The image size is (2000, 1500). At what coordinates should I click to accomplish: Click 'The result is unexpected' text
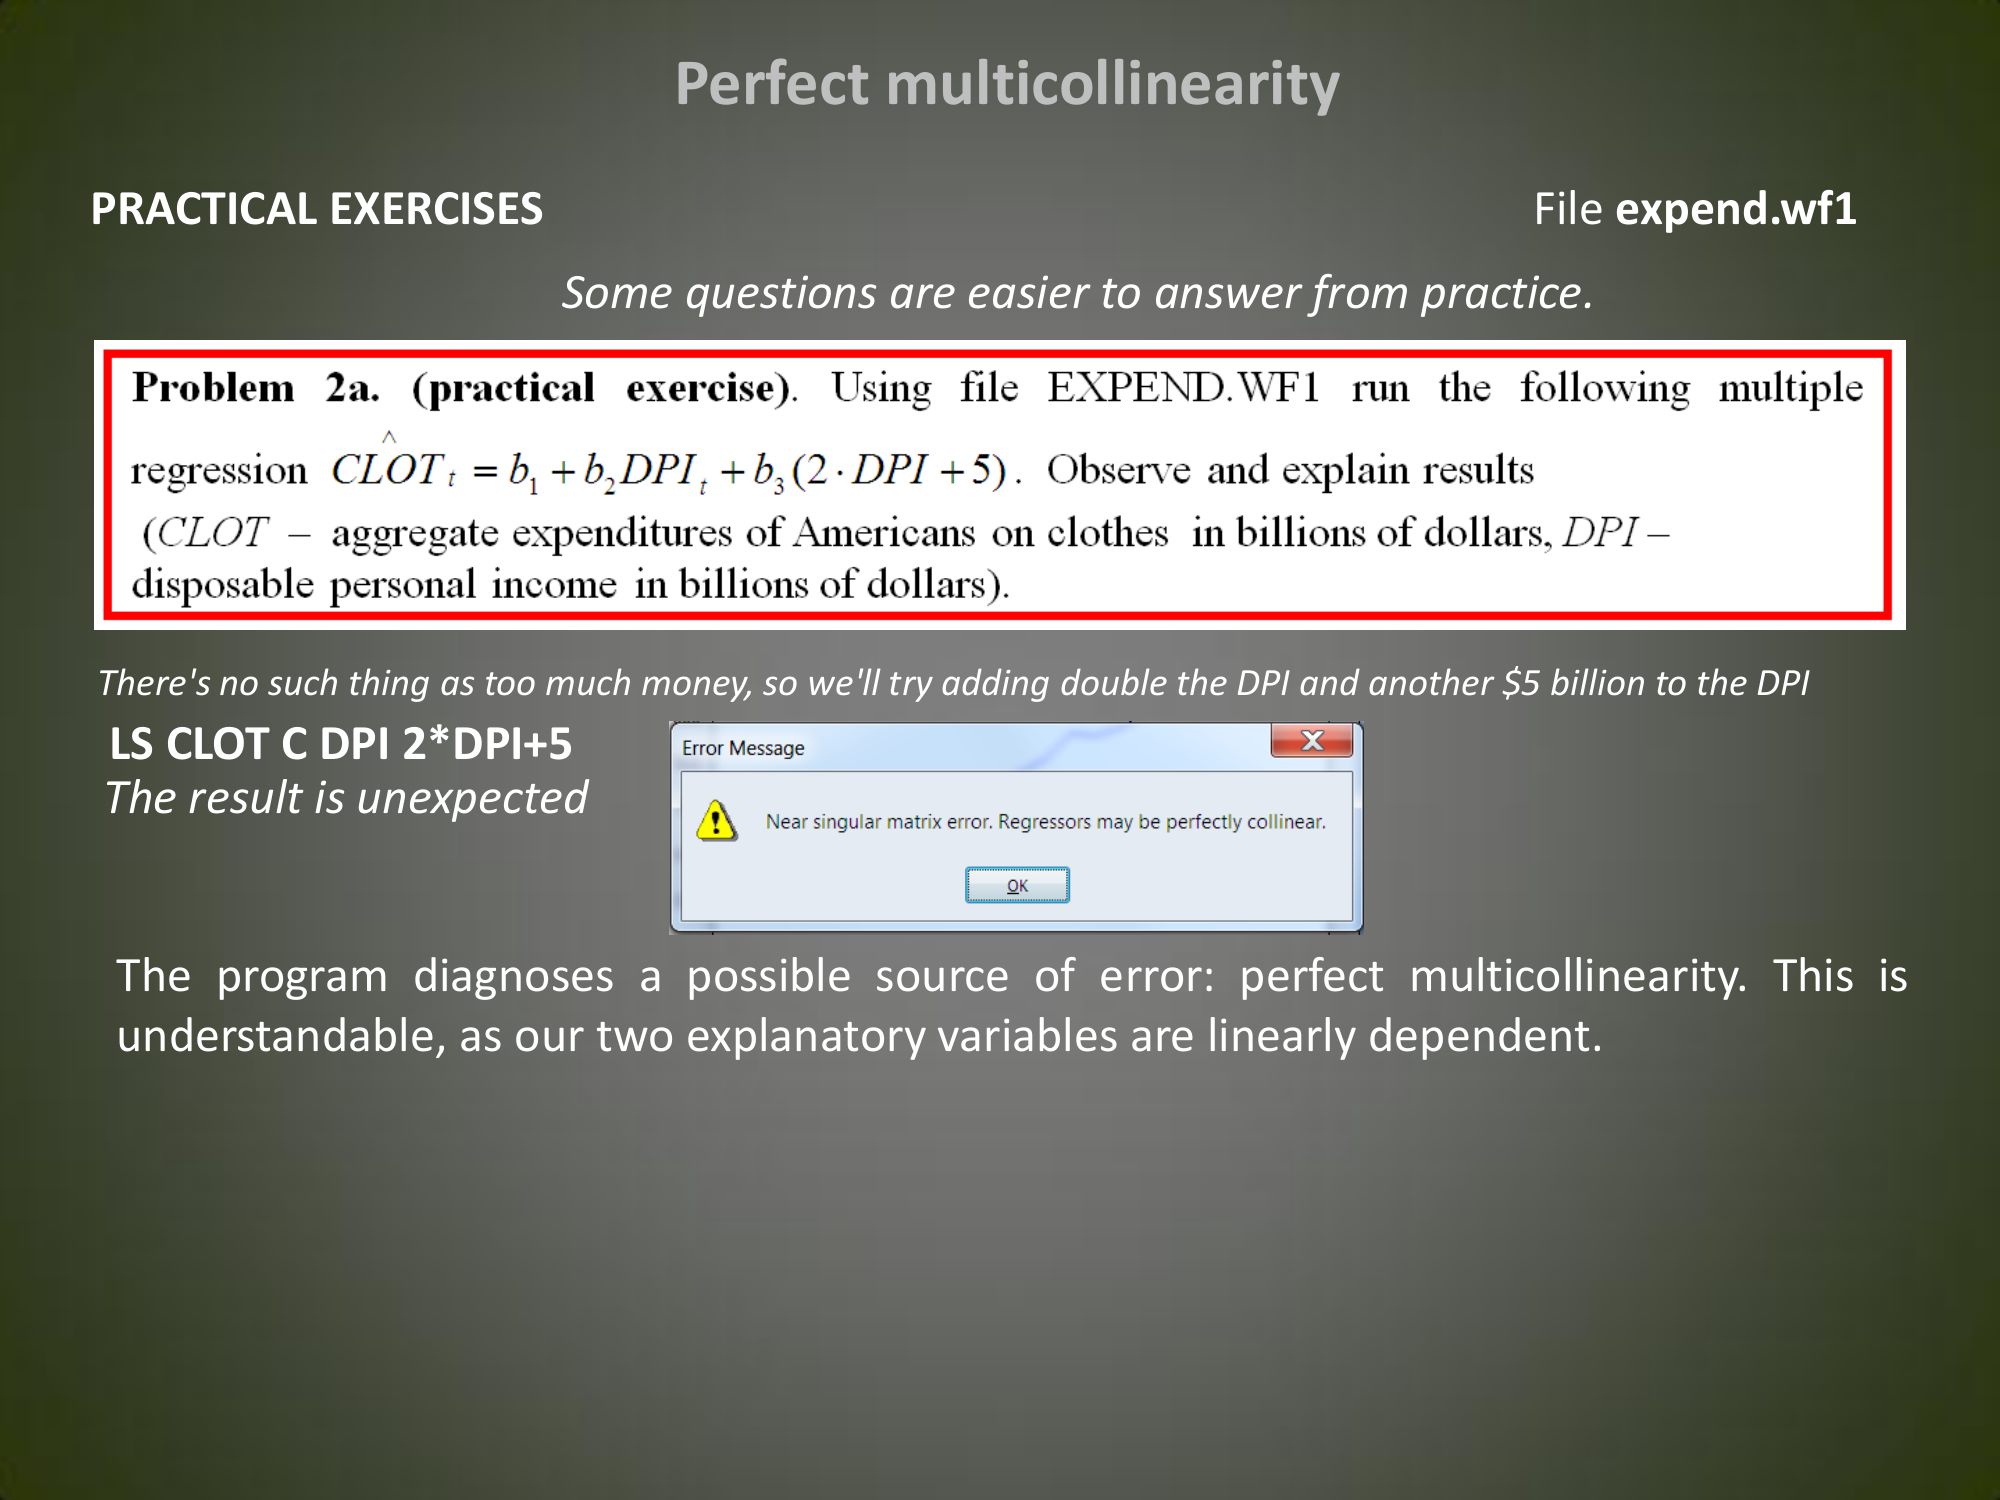click(x=347, y=798)
